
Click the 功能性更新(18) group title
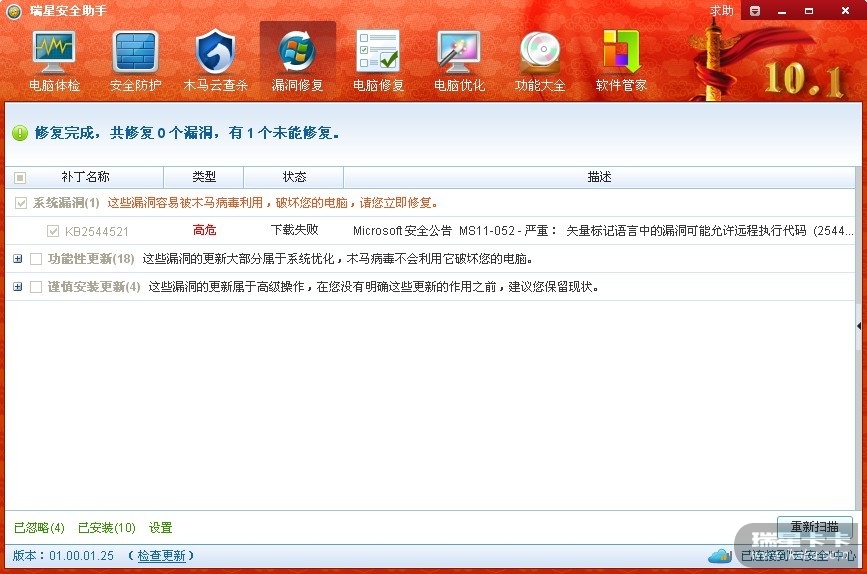(91, 259)
